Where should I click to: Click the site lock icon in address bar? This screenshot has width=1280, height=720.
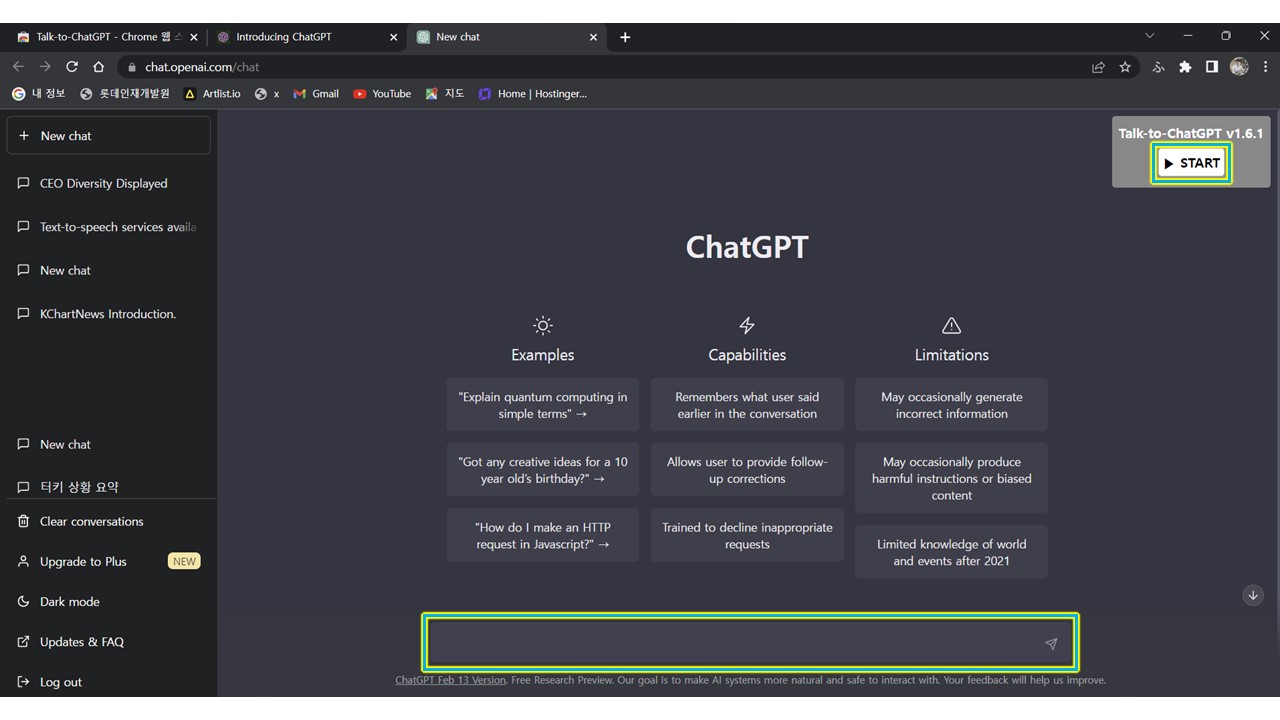(132, 67)
